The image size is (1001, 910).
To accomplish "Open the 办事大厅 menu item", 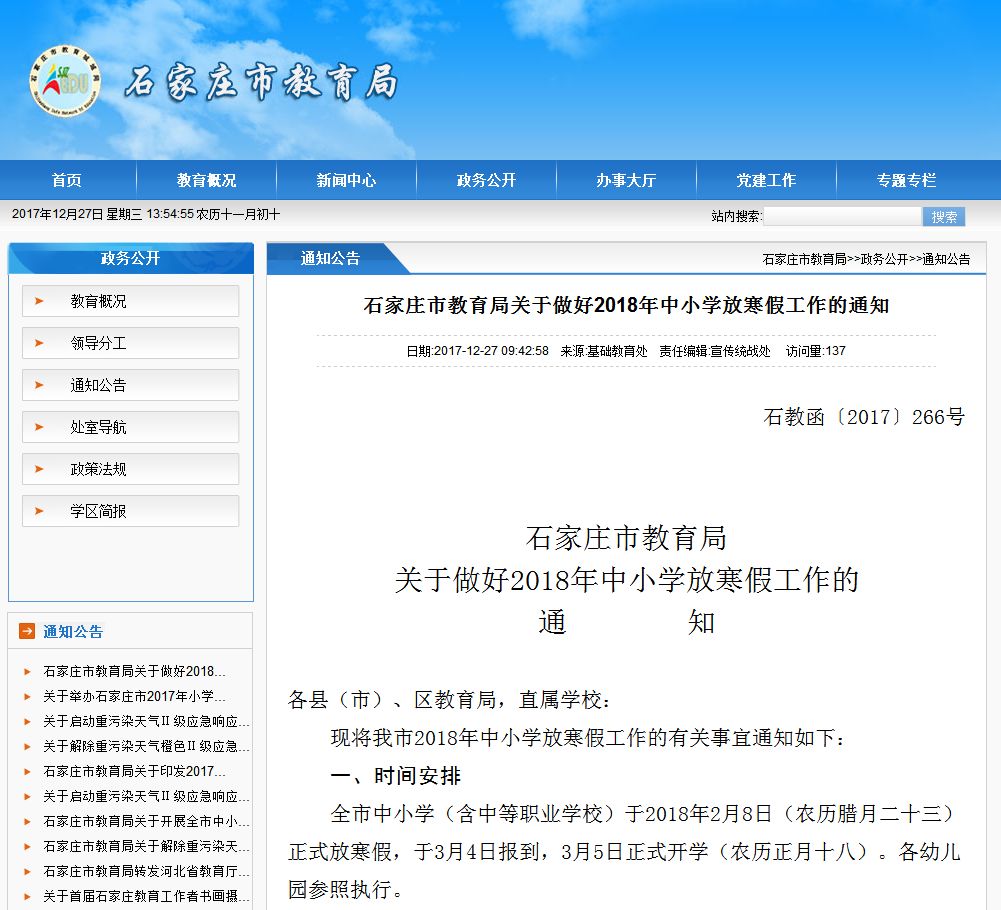I will pos(626,180).
